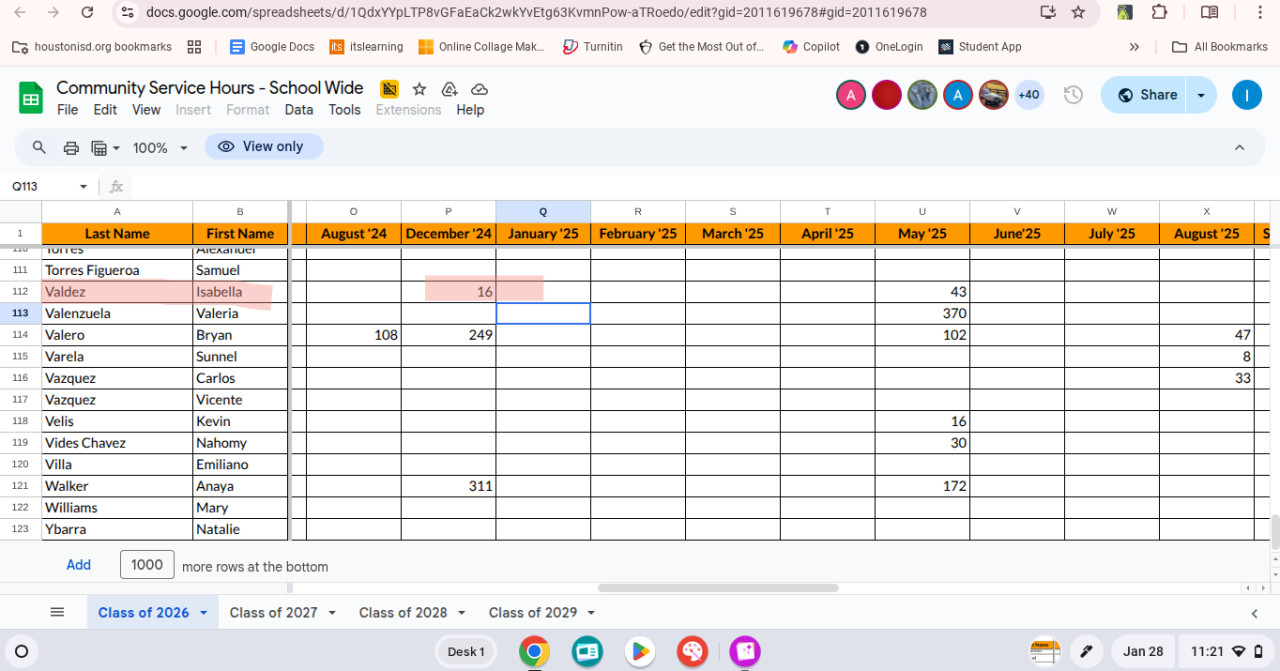Open the Data menu

click(x=298, y=110)
